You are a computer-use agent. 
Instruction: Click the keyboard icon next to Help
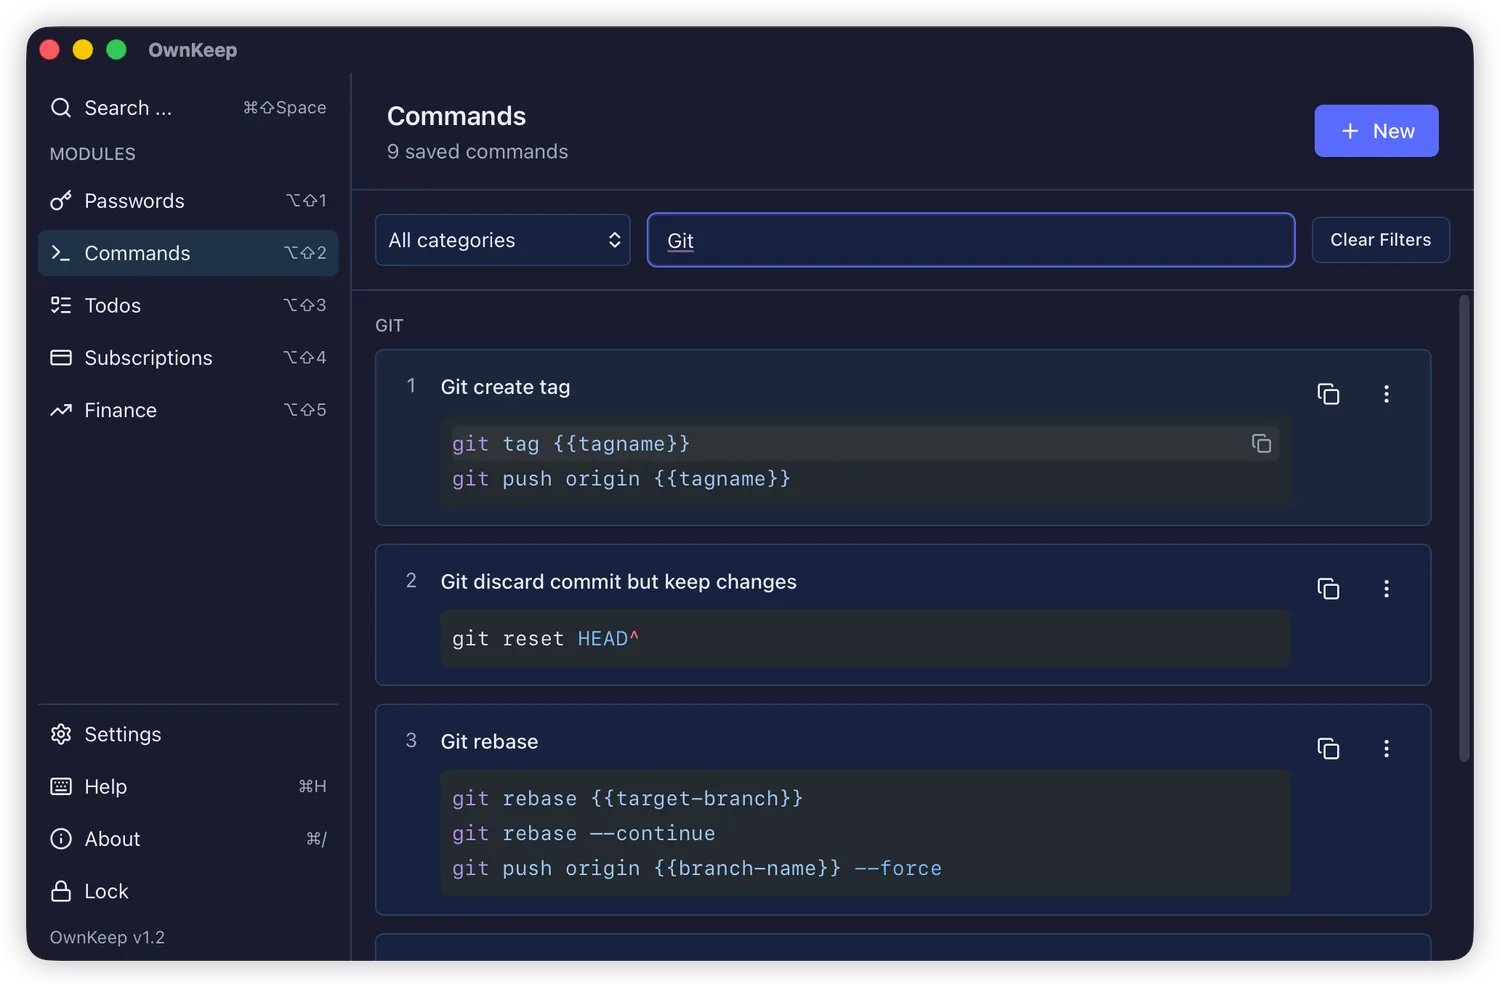point(61,786)
